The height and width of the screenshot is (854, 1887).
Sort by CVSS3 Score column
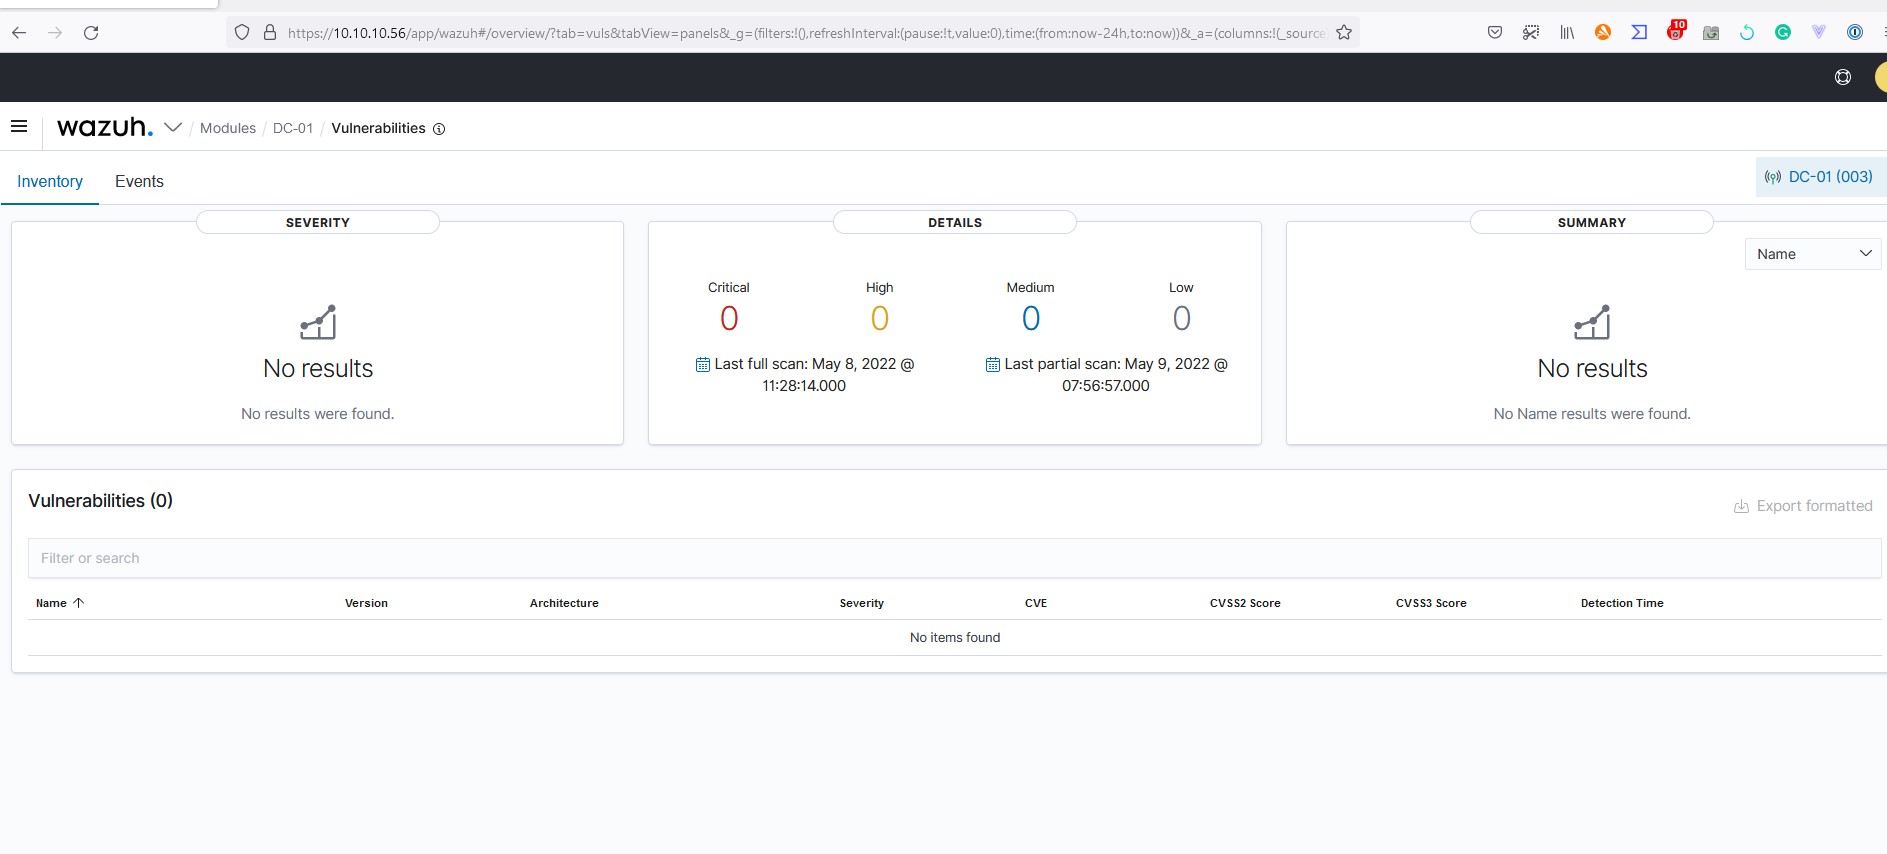(1431, 603)
